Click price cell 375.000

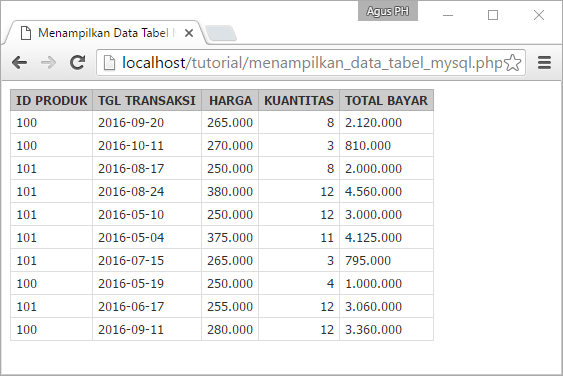click(x=230, y=237)
